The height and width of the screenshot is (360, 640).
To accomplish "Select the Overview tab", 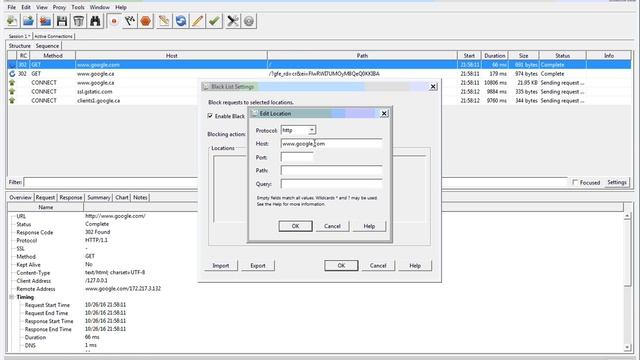I will [x=20, y=198].
